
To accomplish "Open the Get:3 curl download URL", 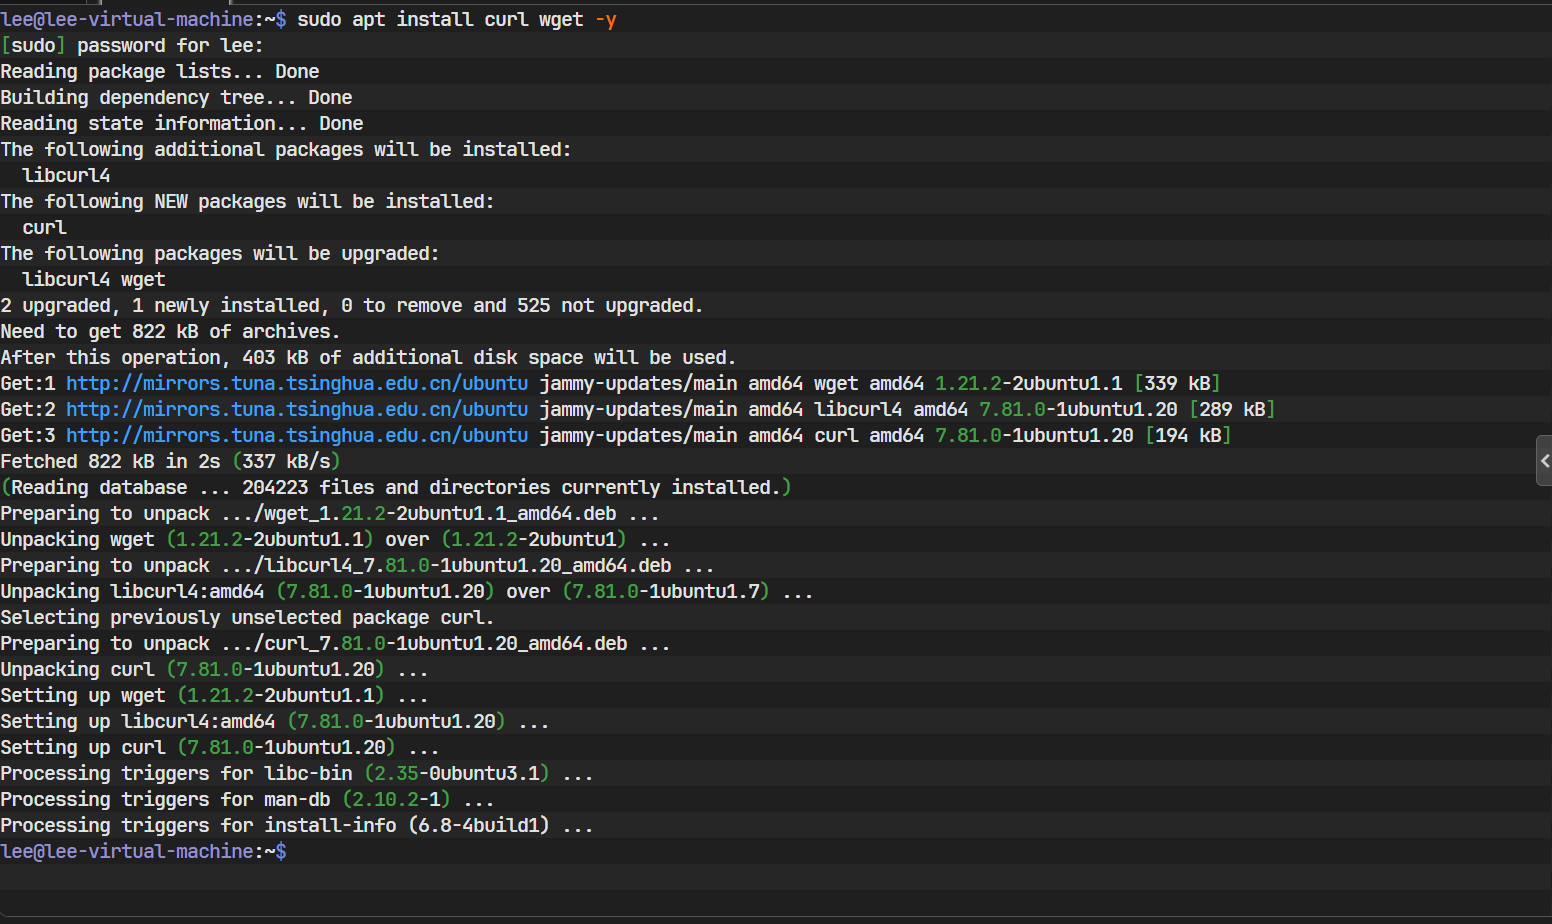I will (x=296, y=435).
